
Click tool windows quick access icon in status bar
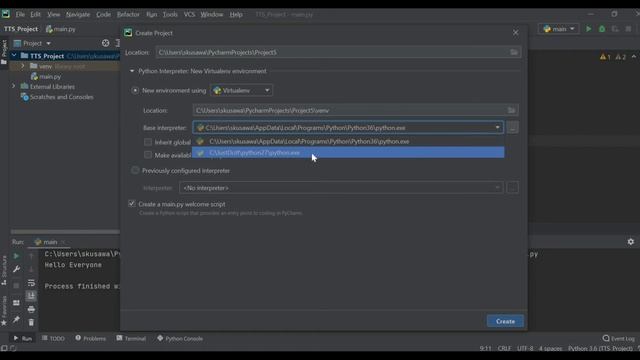pos(4,348)
